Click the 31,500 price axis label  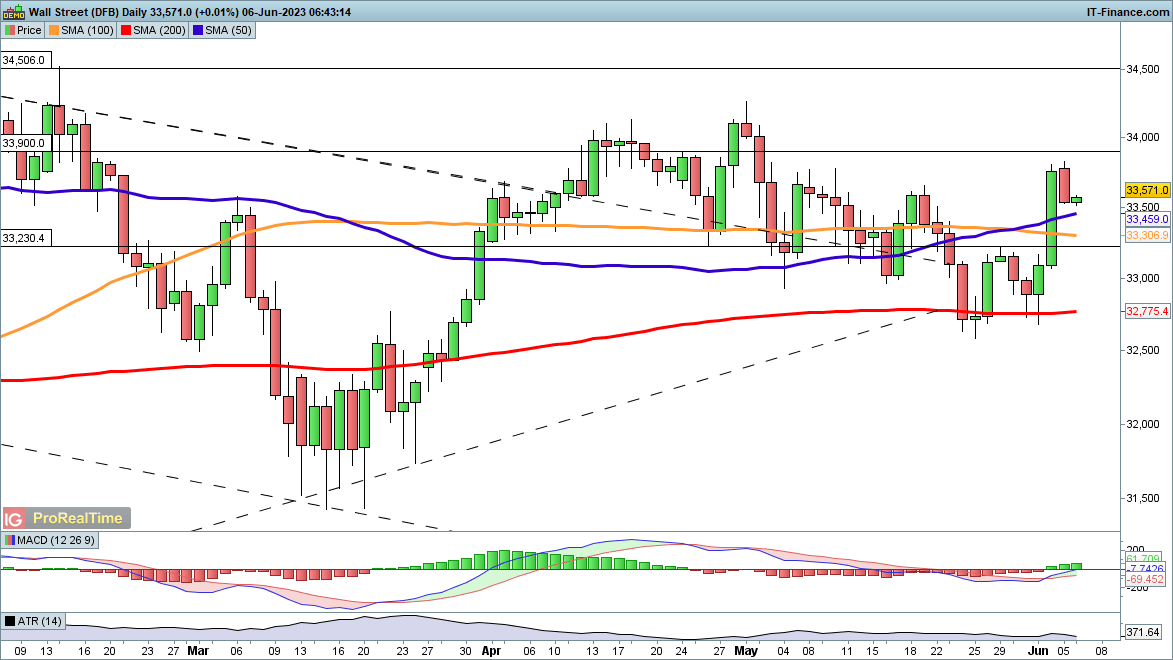click(1143, 498)
